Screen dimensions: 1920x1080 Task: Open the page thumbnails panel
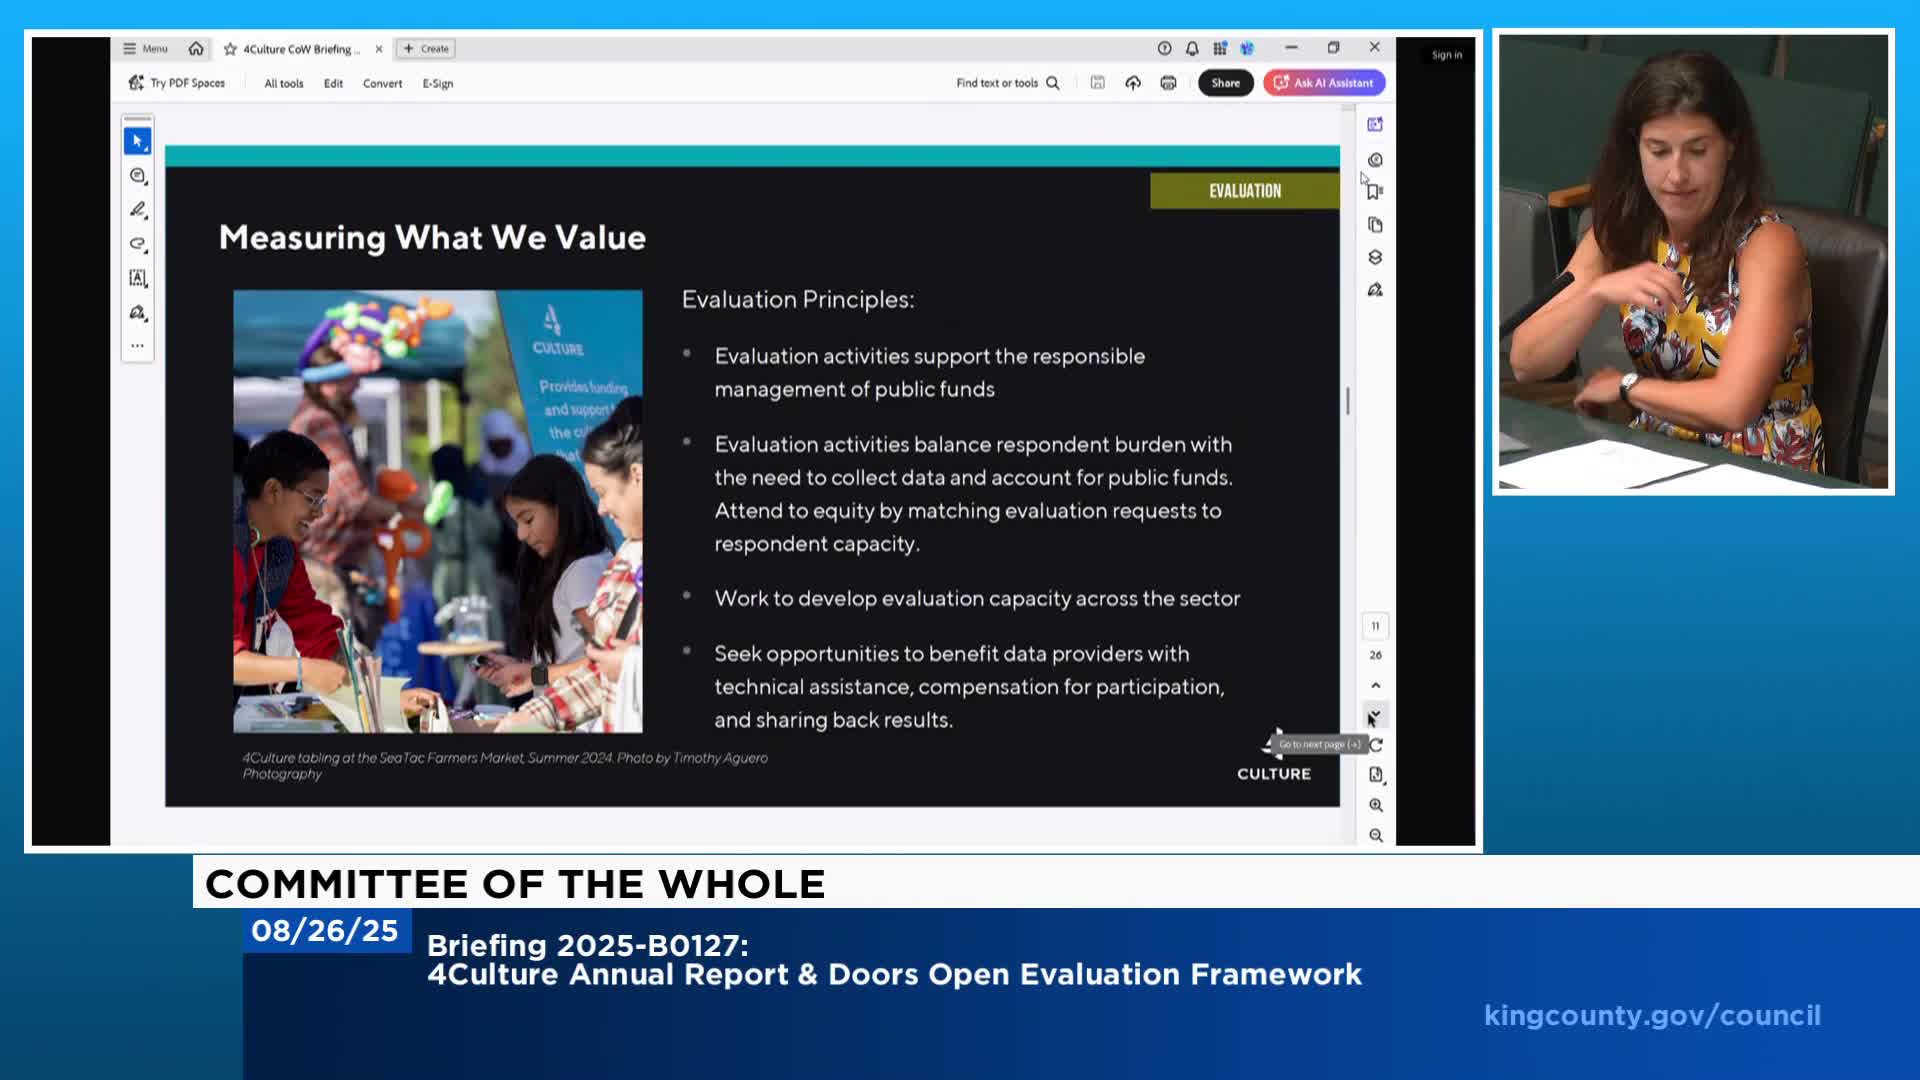(1375, 225)
